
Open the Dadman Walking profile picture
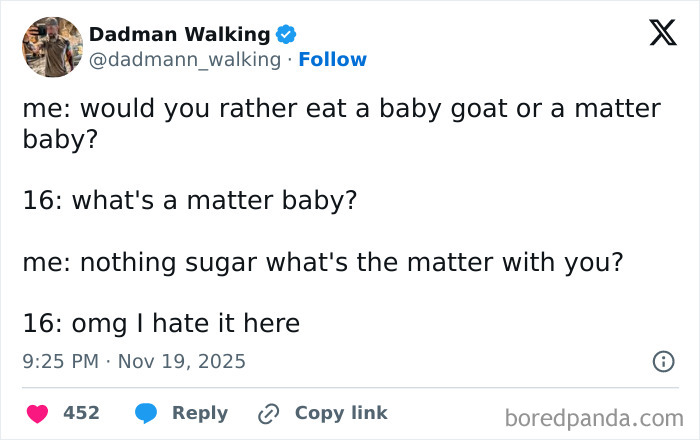point(52,47)
